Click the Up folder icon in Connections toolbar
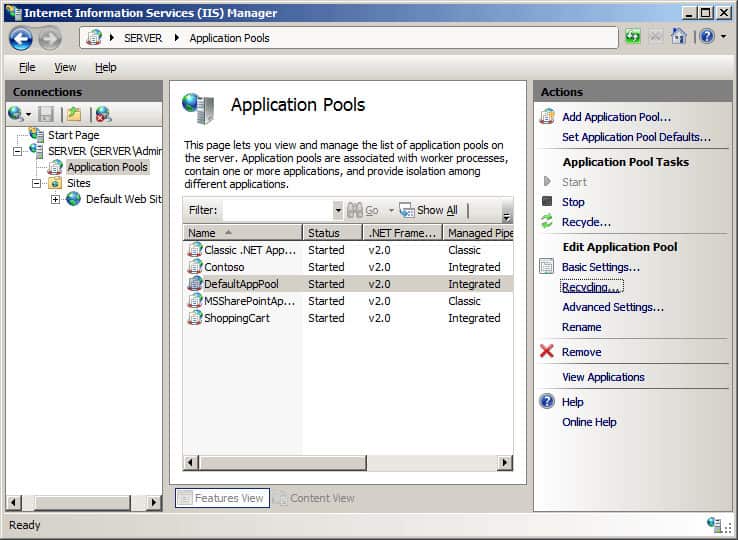The image size is (738, 540). 74,114
